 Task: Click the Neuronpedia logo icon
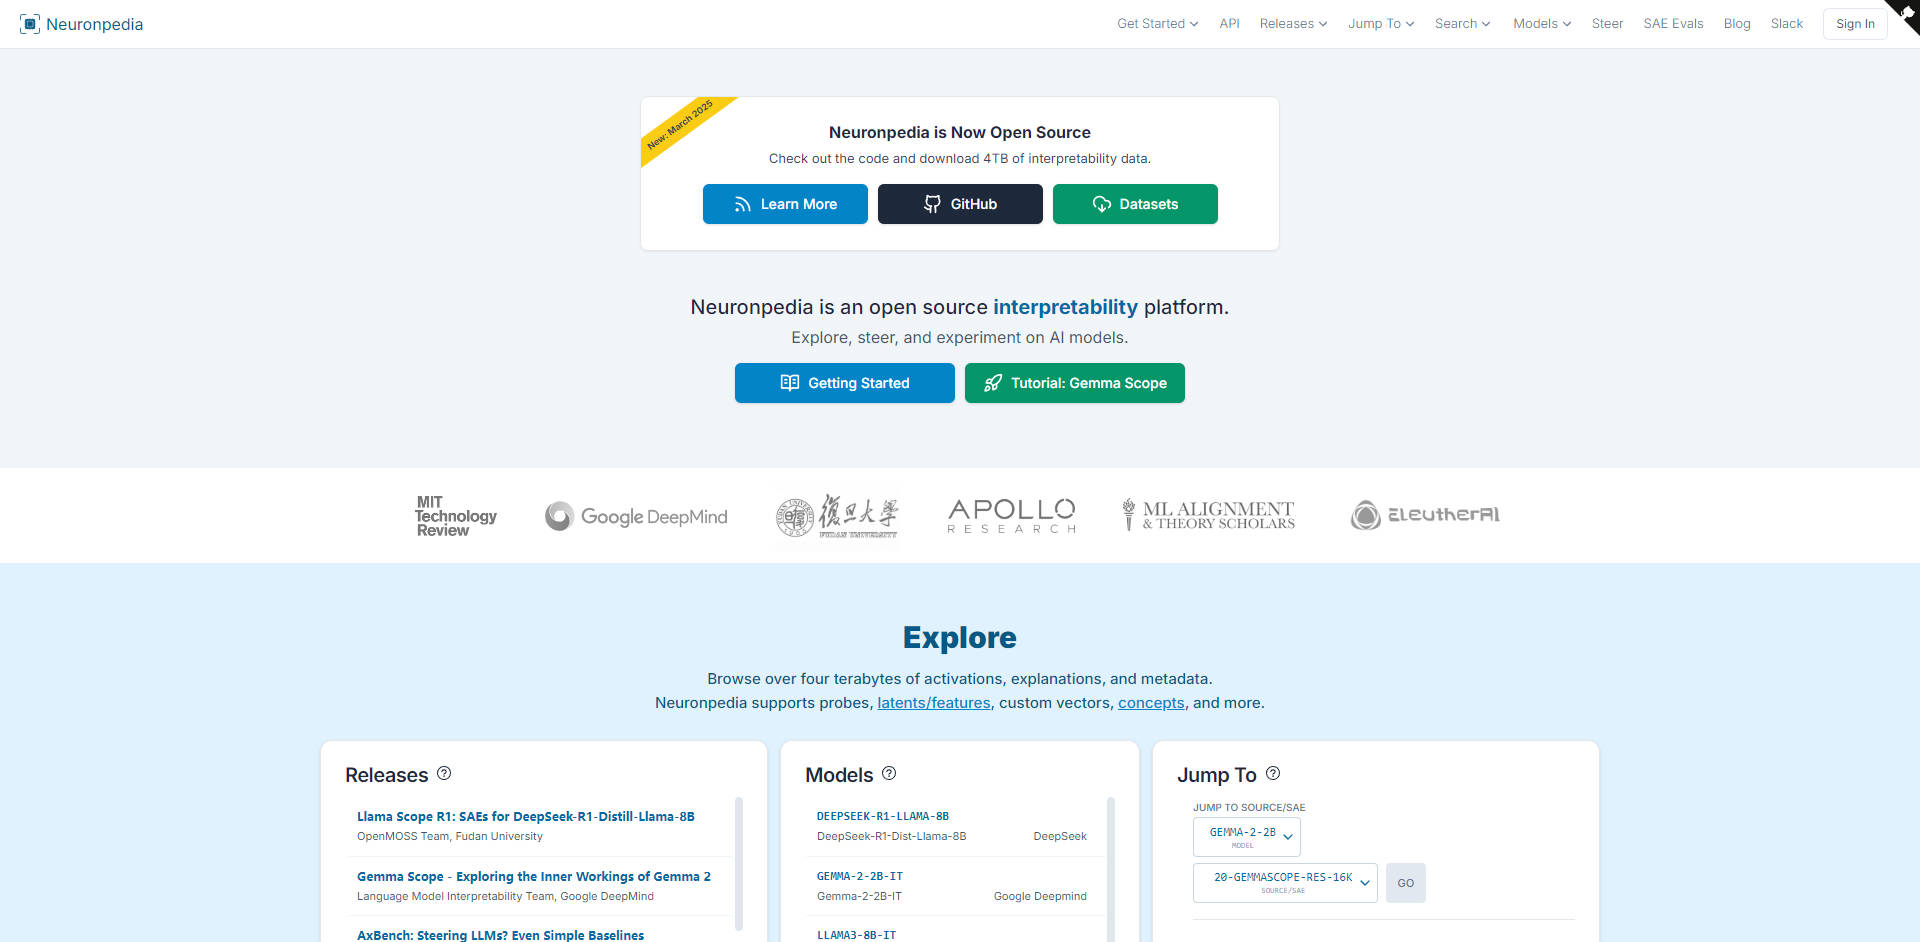30,23
